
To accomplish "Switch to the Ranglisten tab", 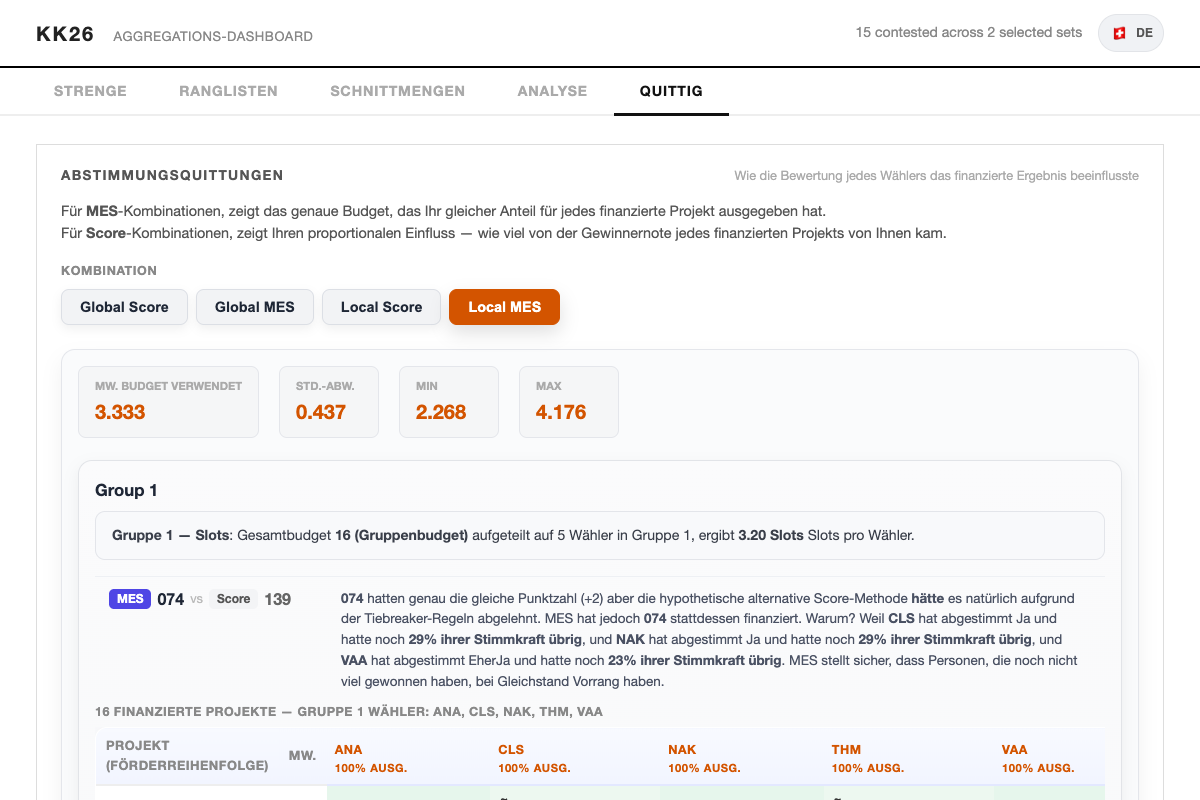I will pos(228,91).
